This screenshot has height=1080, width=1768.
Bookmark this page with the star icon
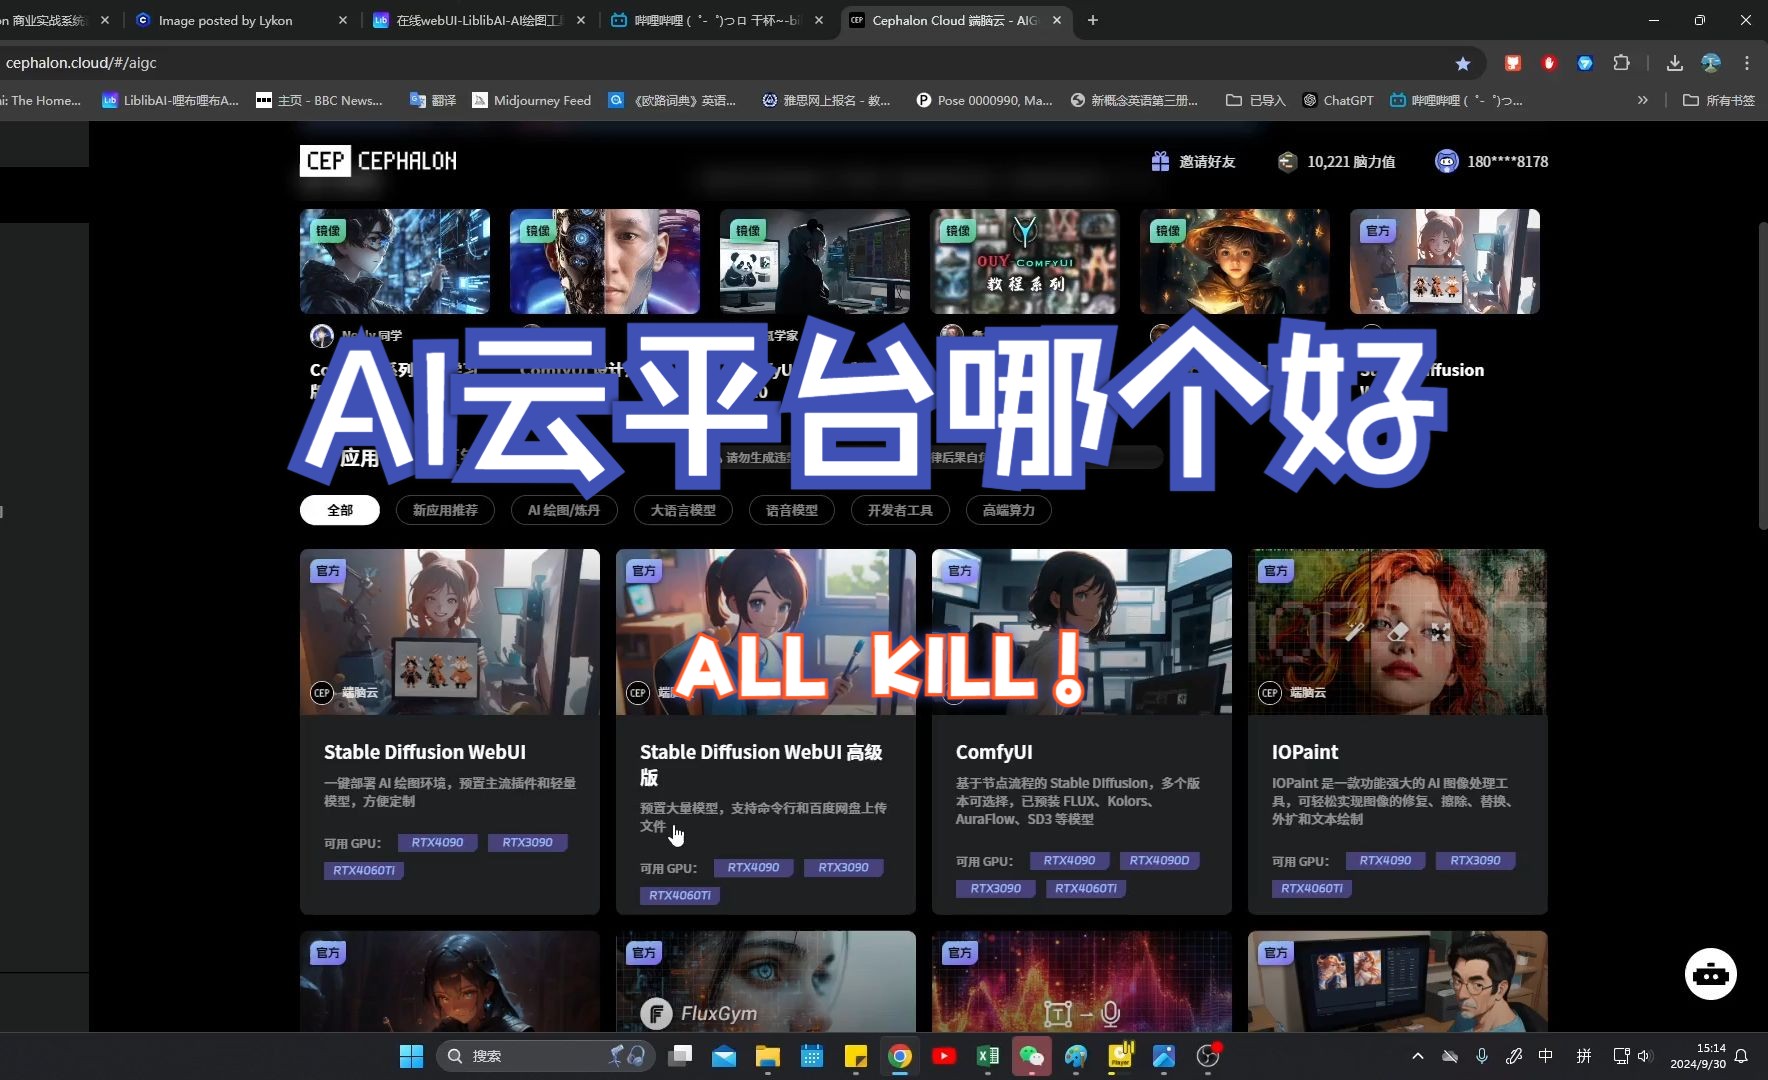coord(1463,63)
